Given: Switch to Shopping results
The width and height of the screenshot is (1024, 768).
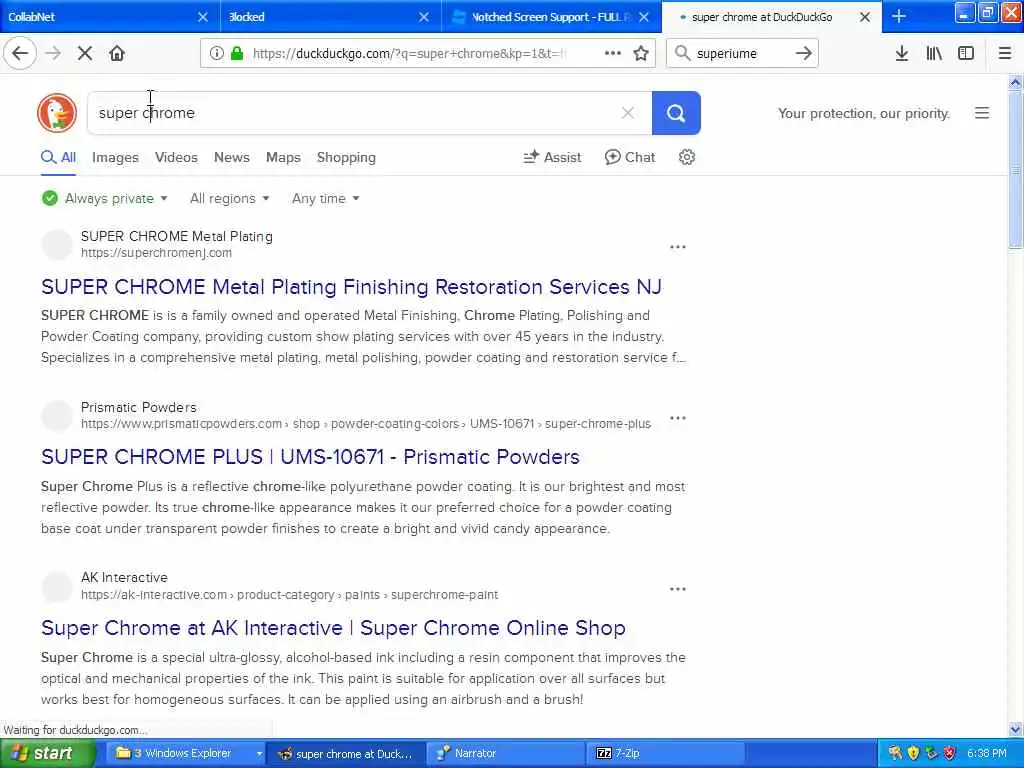Looking at the screenshot, I should tap(346, 157).
